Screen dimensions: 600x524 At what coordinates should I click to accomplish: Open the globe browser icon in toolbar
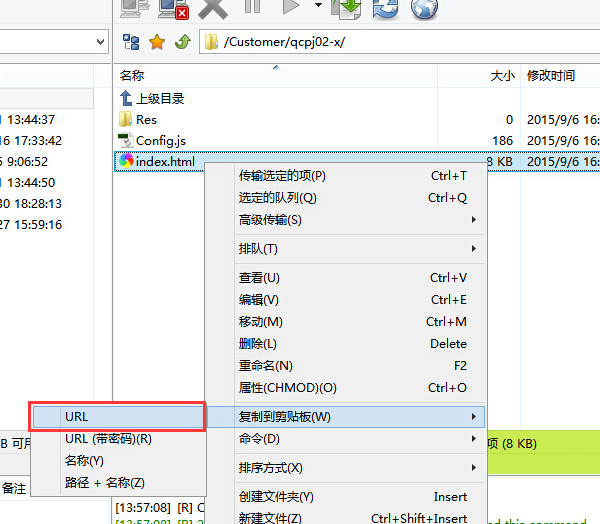click(425, 8)
